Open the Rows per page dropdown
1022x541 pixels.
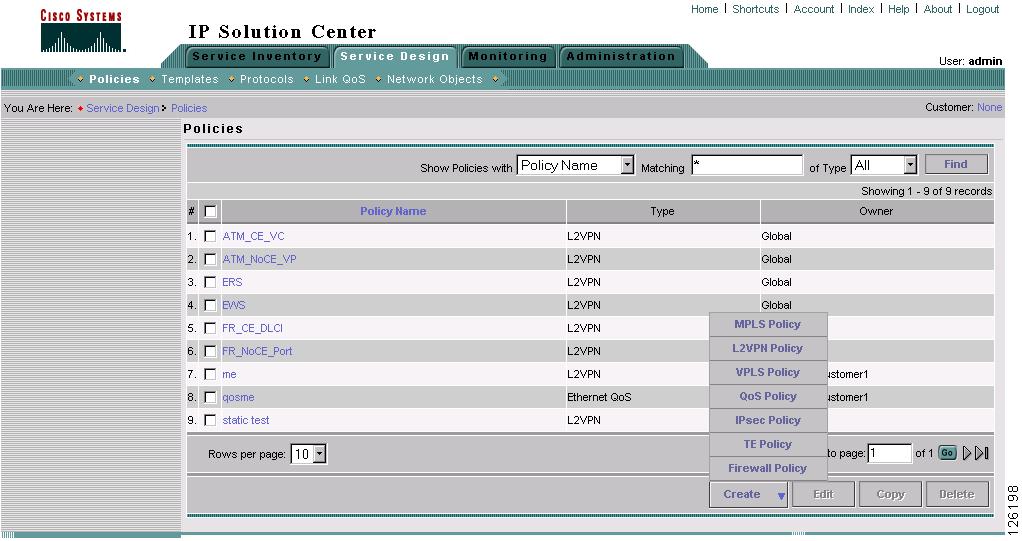point(308,454)
